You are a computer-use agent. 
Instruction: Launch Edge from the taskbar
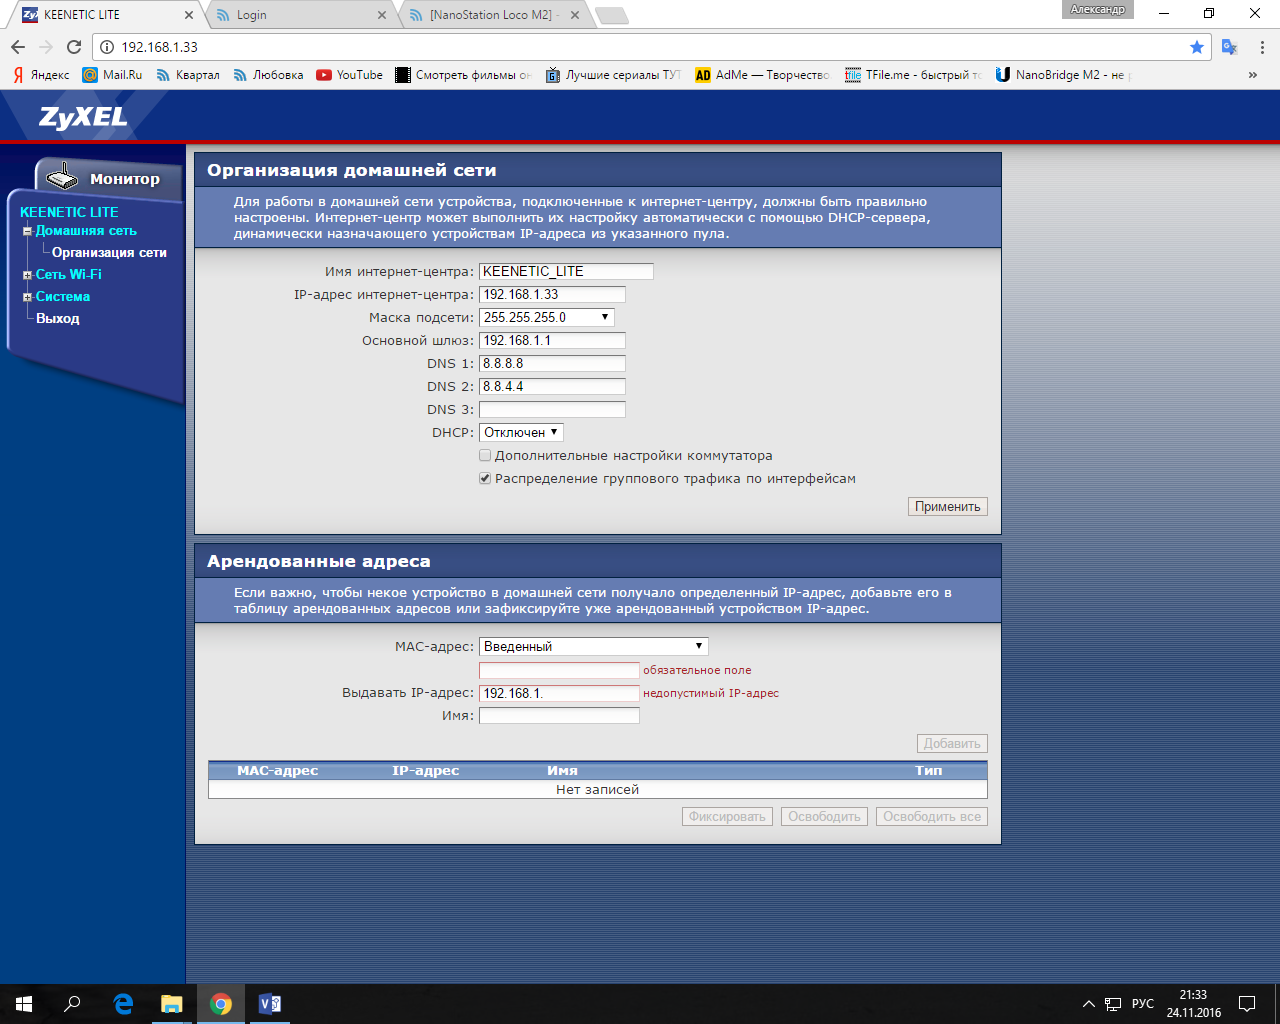point(123,1004)
